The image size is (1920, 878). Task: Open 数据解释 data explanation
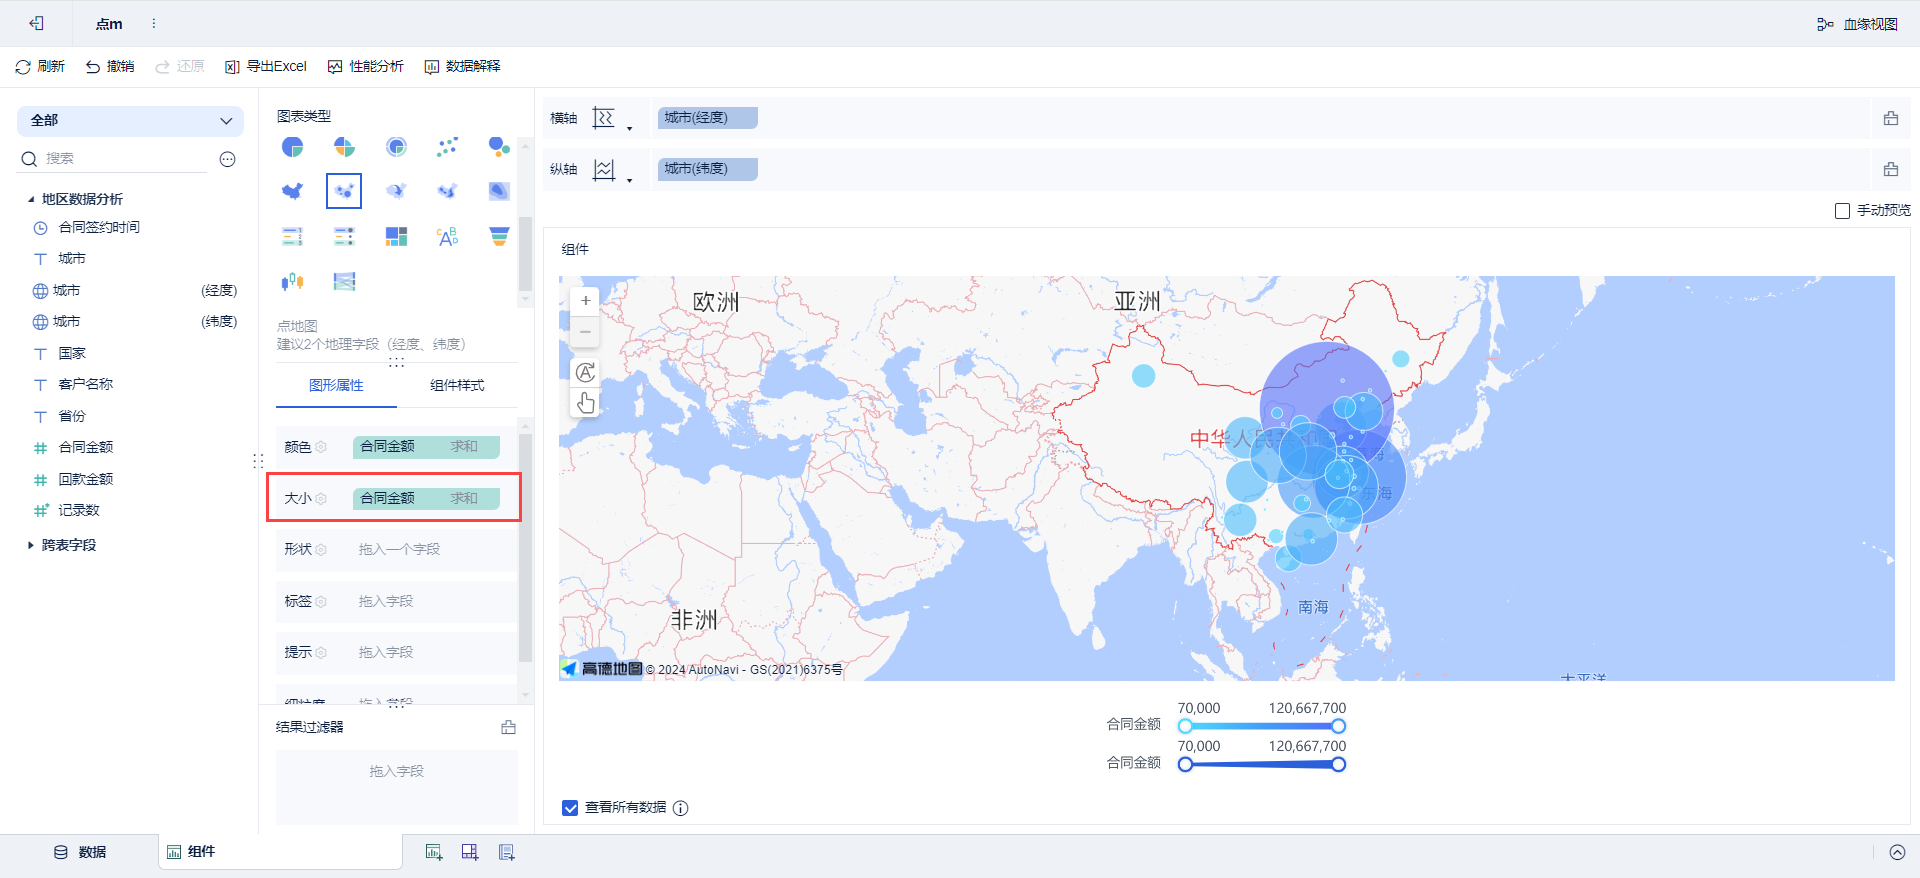463,66
